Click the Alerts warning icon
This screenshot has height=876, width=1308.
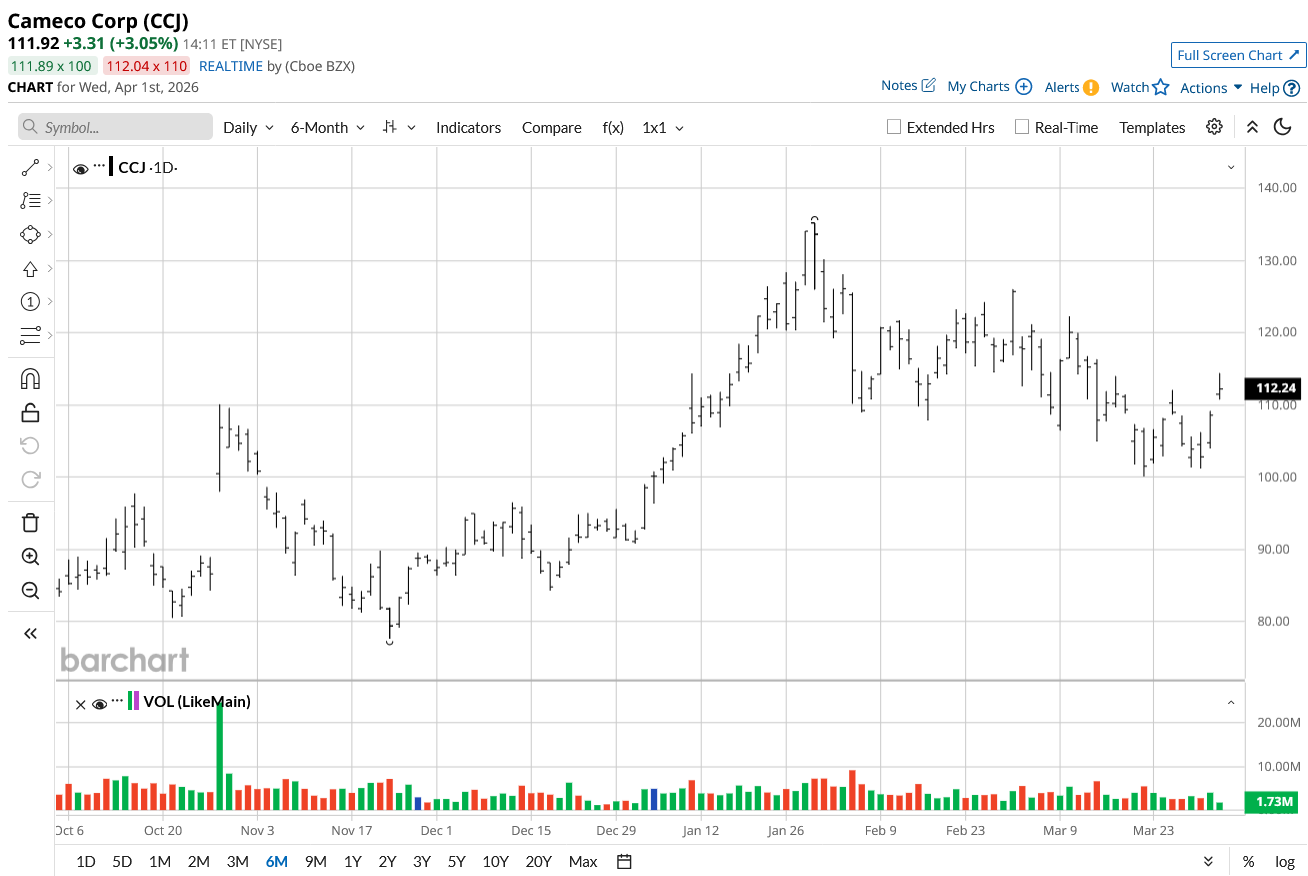1091,87
